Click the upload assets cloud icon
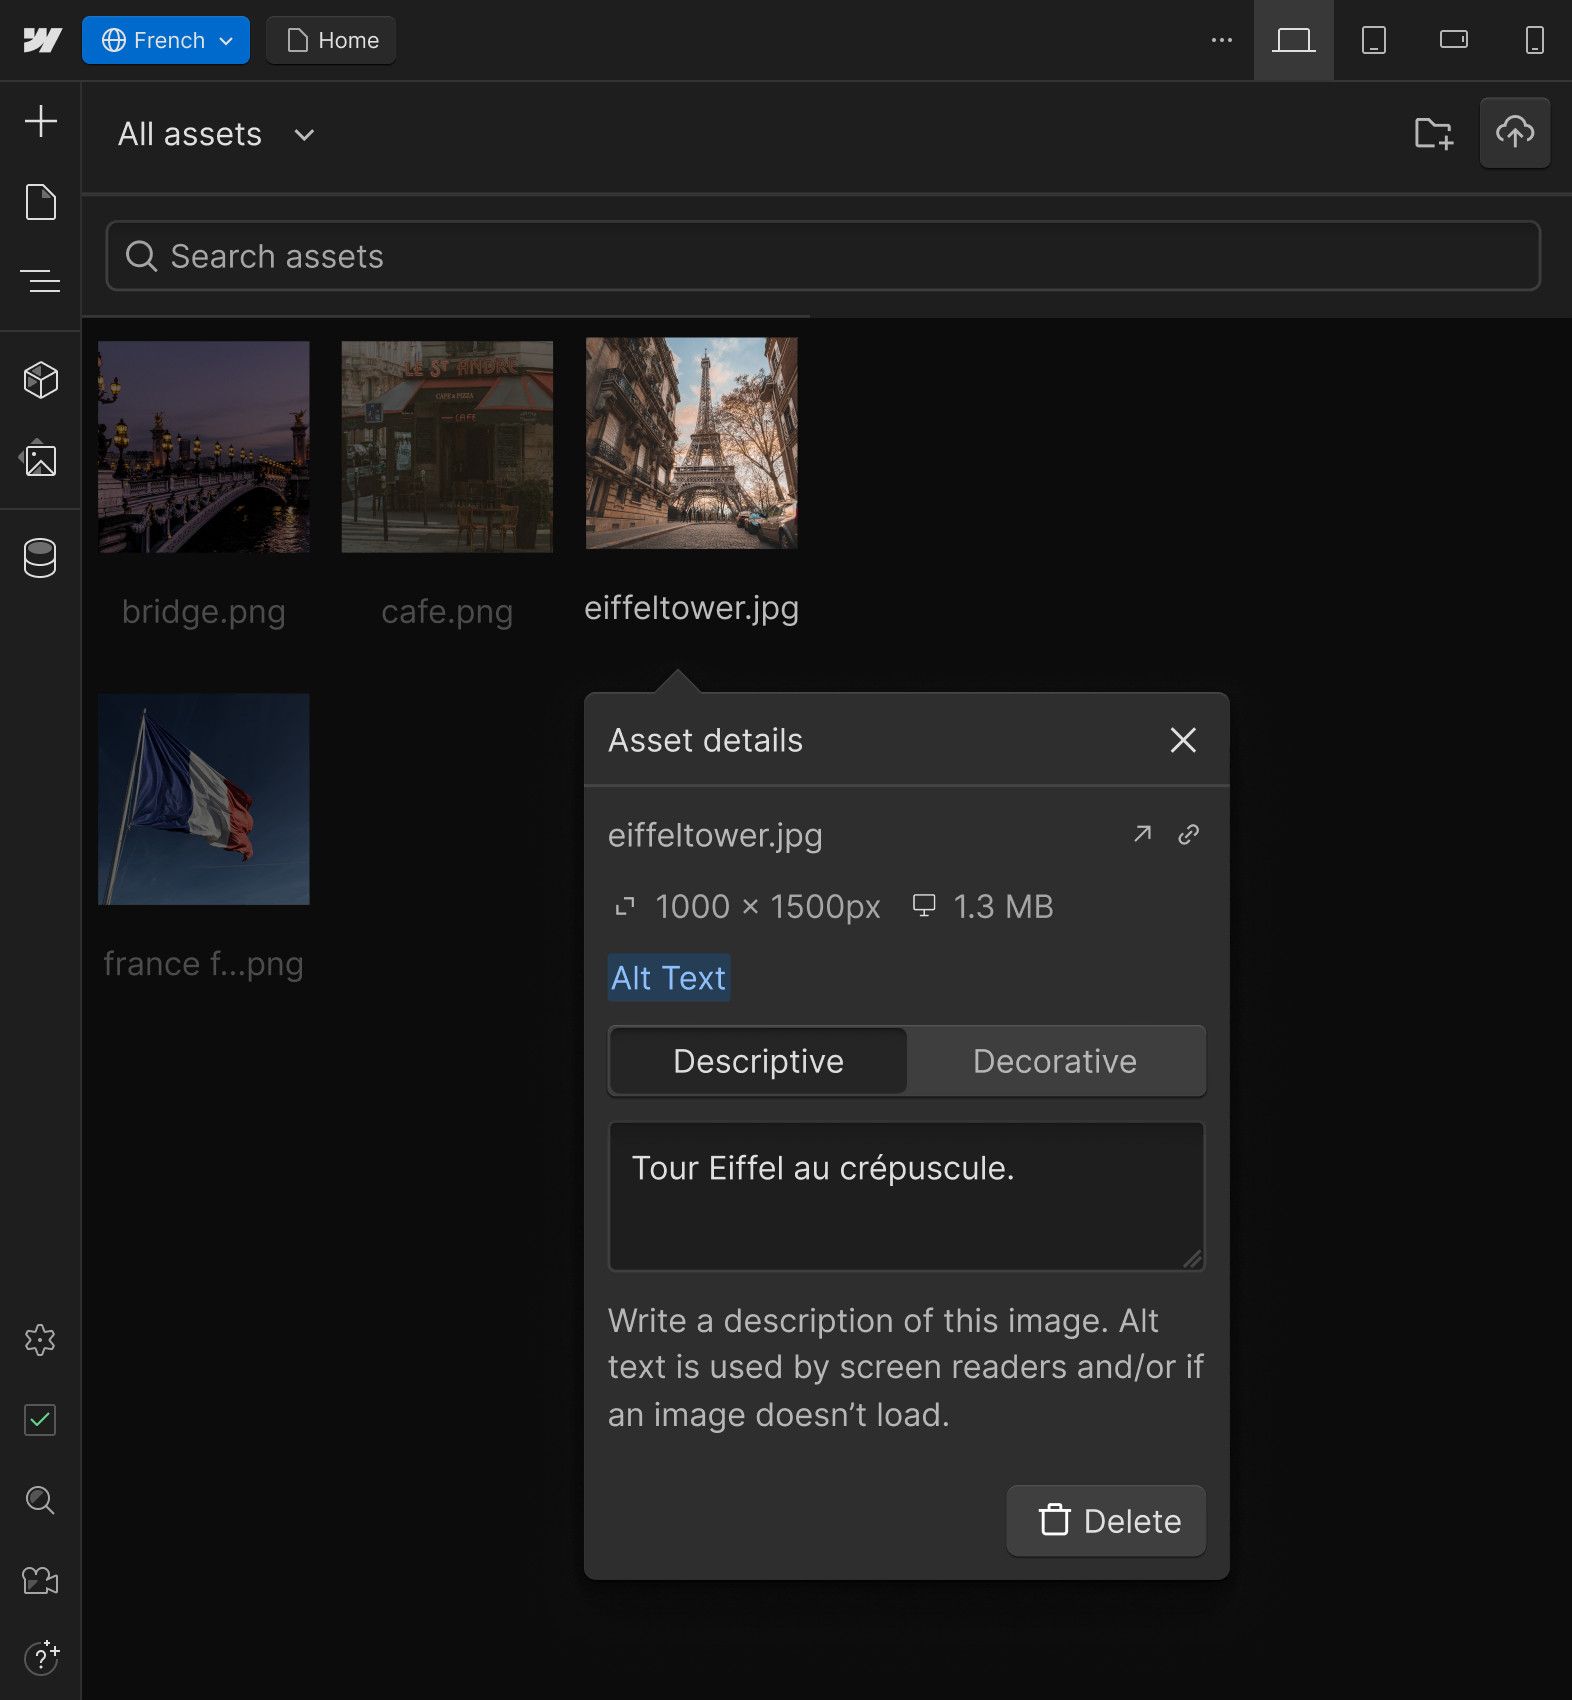 1514,133
